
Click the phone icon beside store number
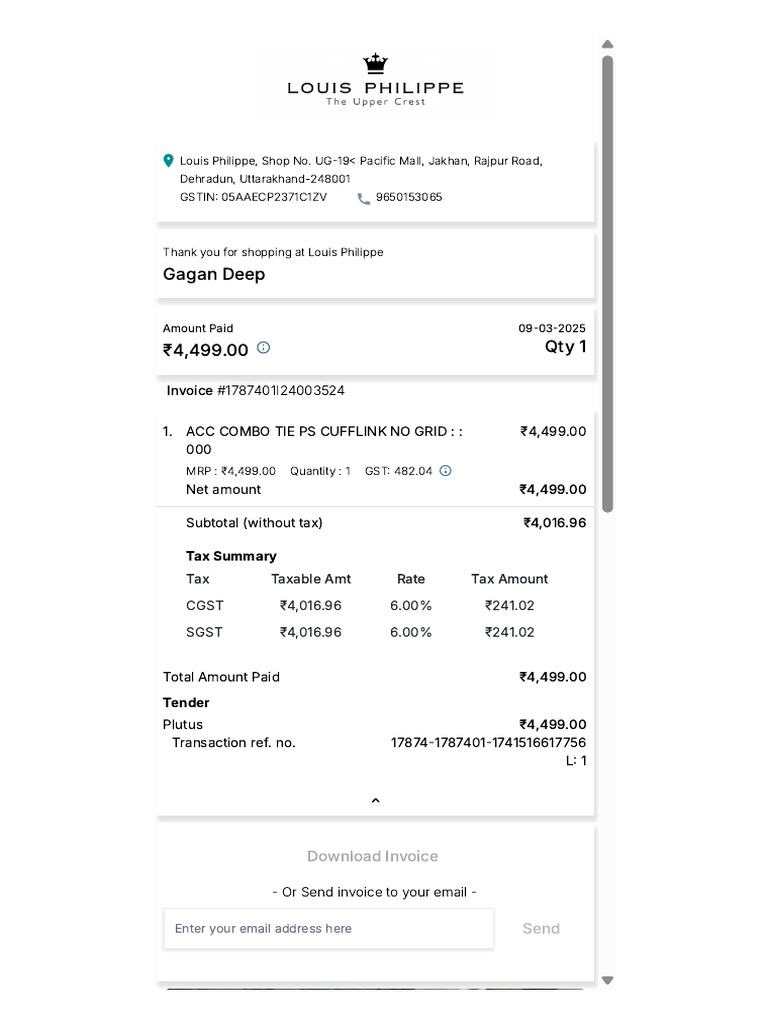point(363,198)
